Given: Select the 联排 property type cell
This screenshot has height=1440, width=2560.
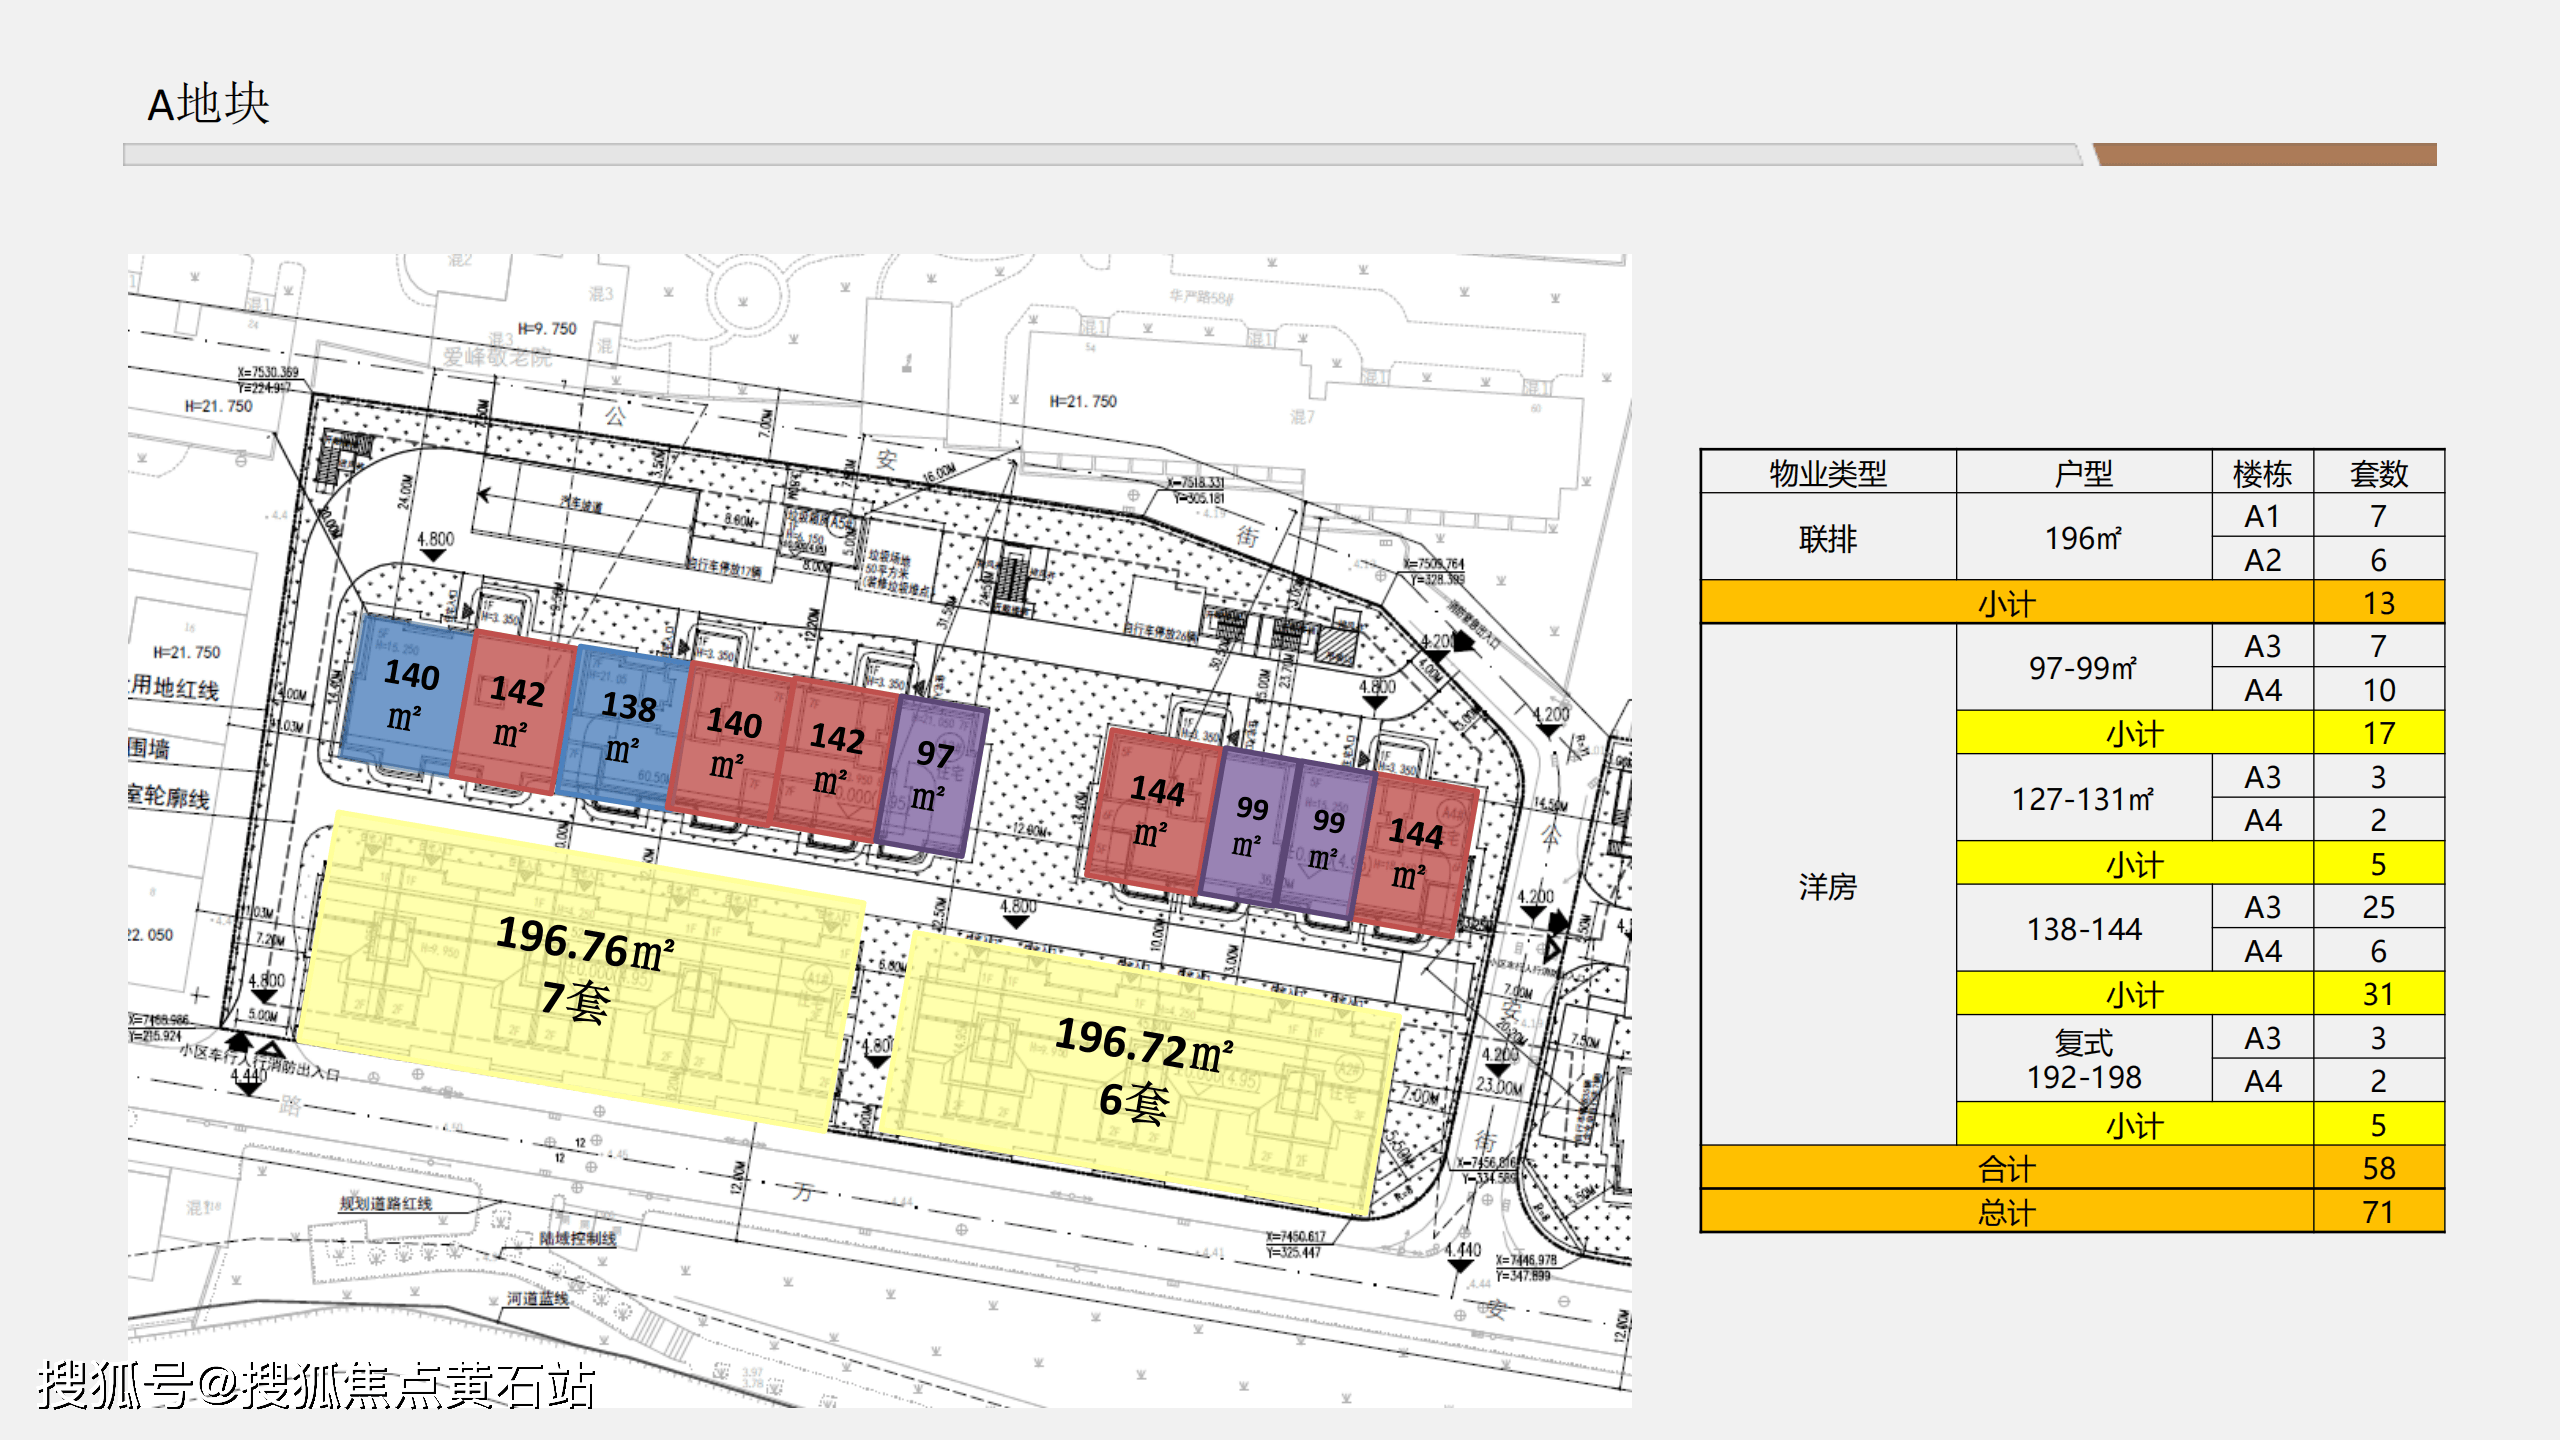Looking at the screenshot, I should (1827, 538).
